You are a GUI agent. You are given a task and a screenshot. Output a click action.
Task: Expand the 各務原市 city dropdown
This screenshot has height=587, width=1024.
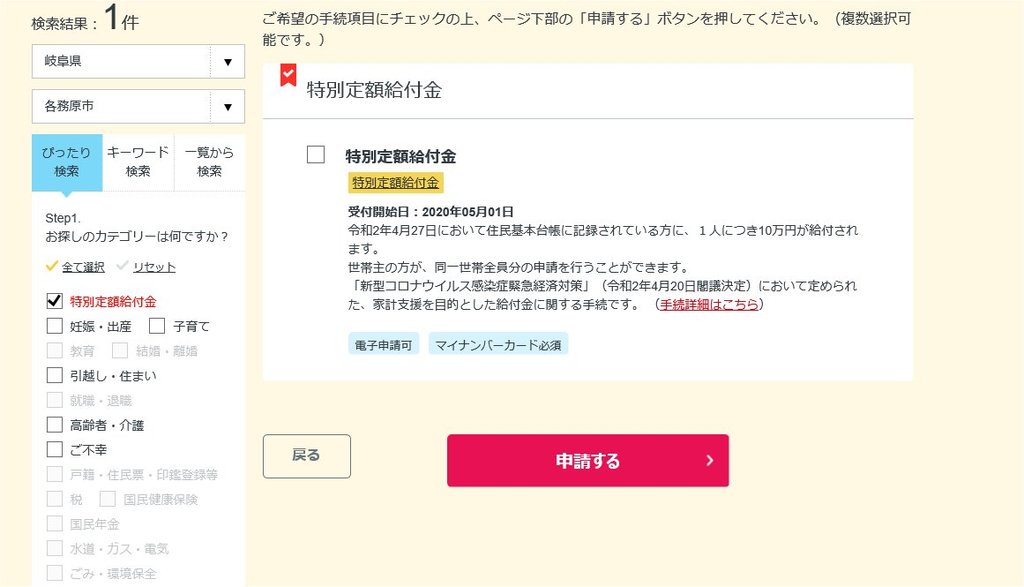click(x=138, y=106)
